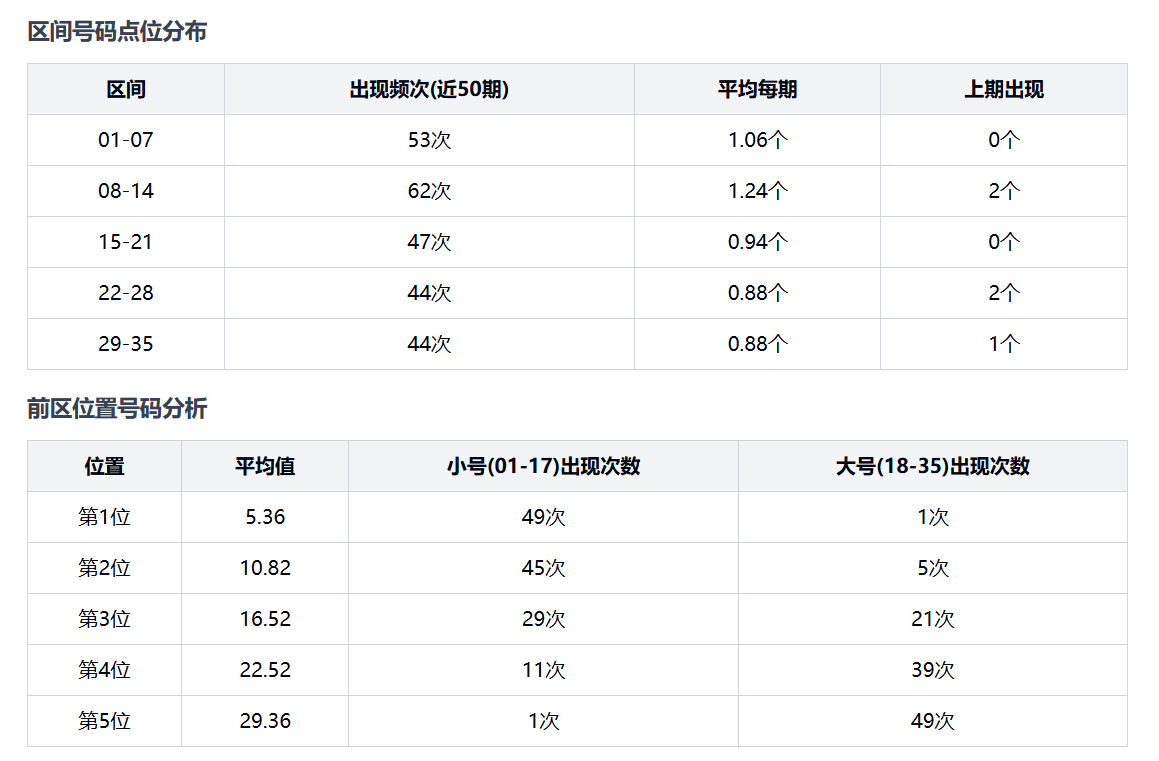The width and height of the screenshot is (1159, 761).
Task: Select the 出现频次(近50期) column header
Action: click(x=429, y=89)
